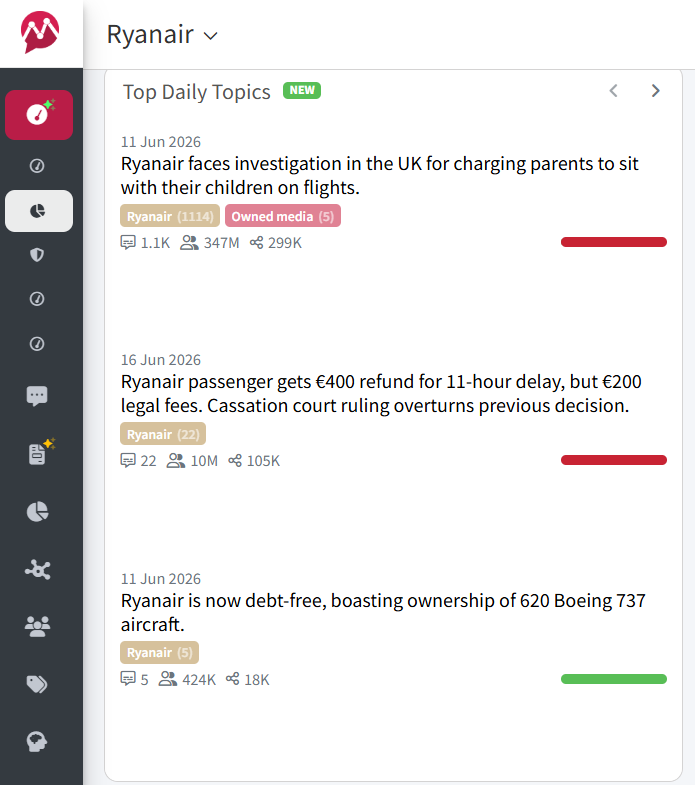Viewport: 695px width, 785px height.
Task: Open the lower pie chart analytics icon
Action: [x=38, y=512]
